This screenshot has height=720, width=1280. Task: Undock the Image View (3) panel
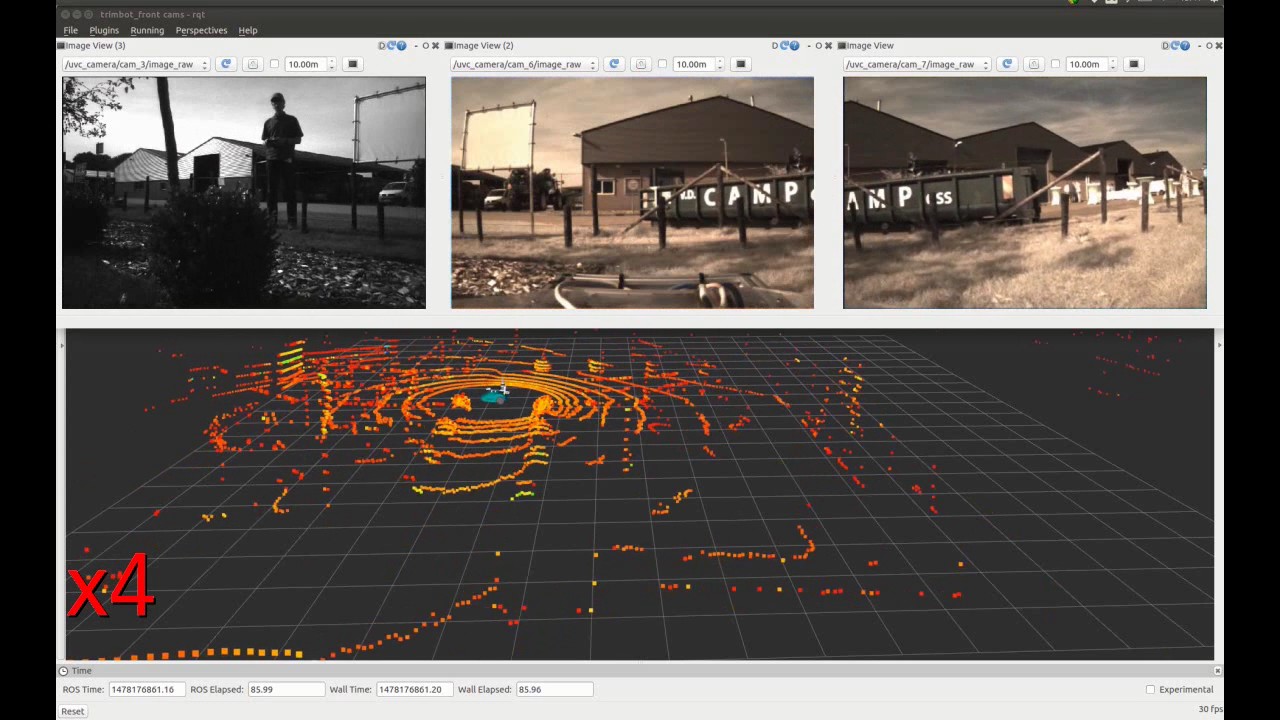425,45
